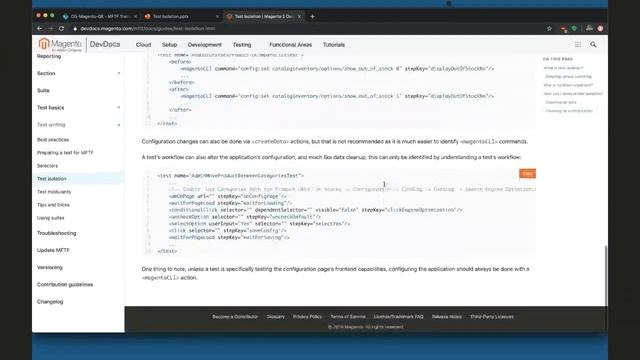Open Troubleshooting in the sidebar
The height and width of the screenshot is (360, 640).
56,233
